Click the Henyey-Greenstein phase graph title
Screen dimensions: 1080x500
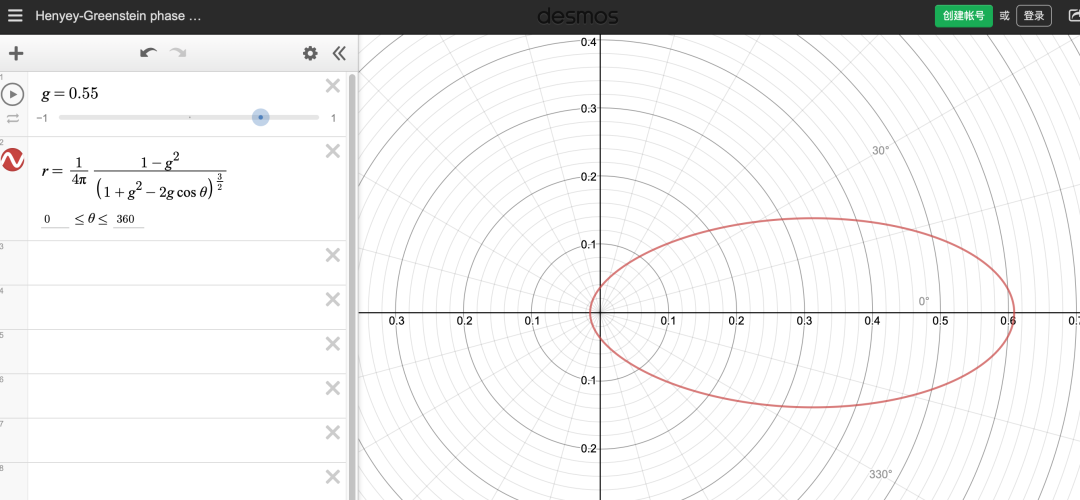(x=118, y=16)
